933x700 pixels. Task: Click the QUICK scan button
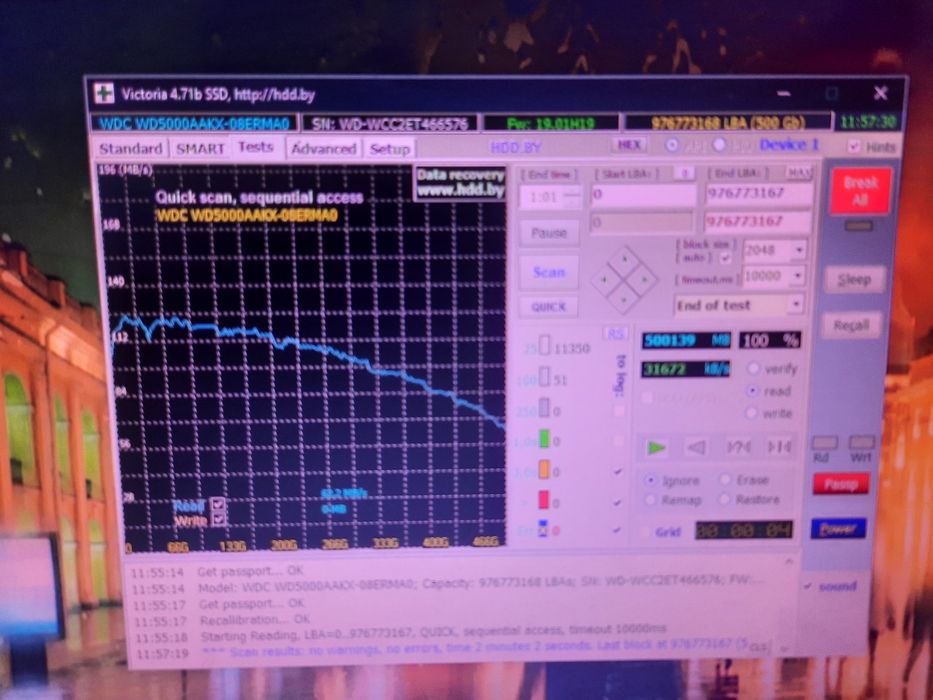coord(549,307)
